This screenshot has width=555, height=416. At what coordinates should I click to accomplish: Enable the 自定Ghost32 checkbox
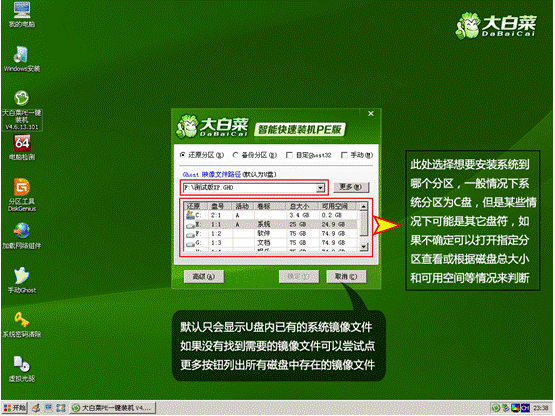[289, 155]
